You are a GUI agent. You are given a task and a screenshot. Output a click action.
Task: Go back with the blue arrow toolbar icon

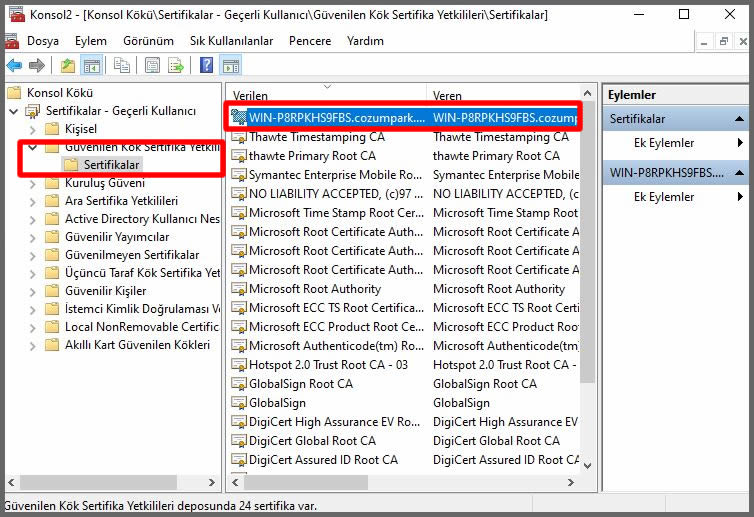tap(14, 65)
